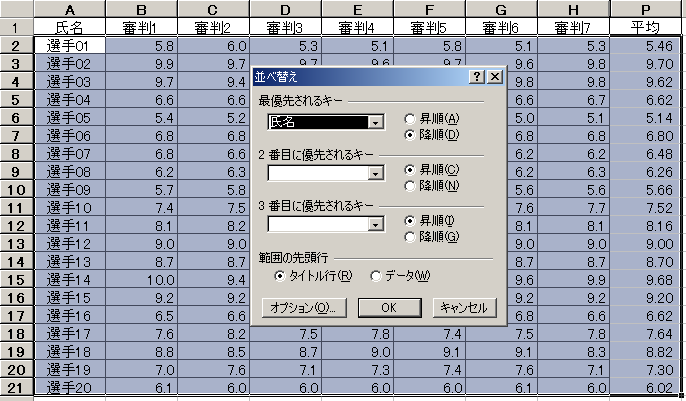The width and height of the screenshot is (686, 401).
Task: Select column header P
Action: click(x=646, y=9)
